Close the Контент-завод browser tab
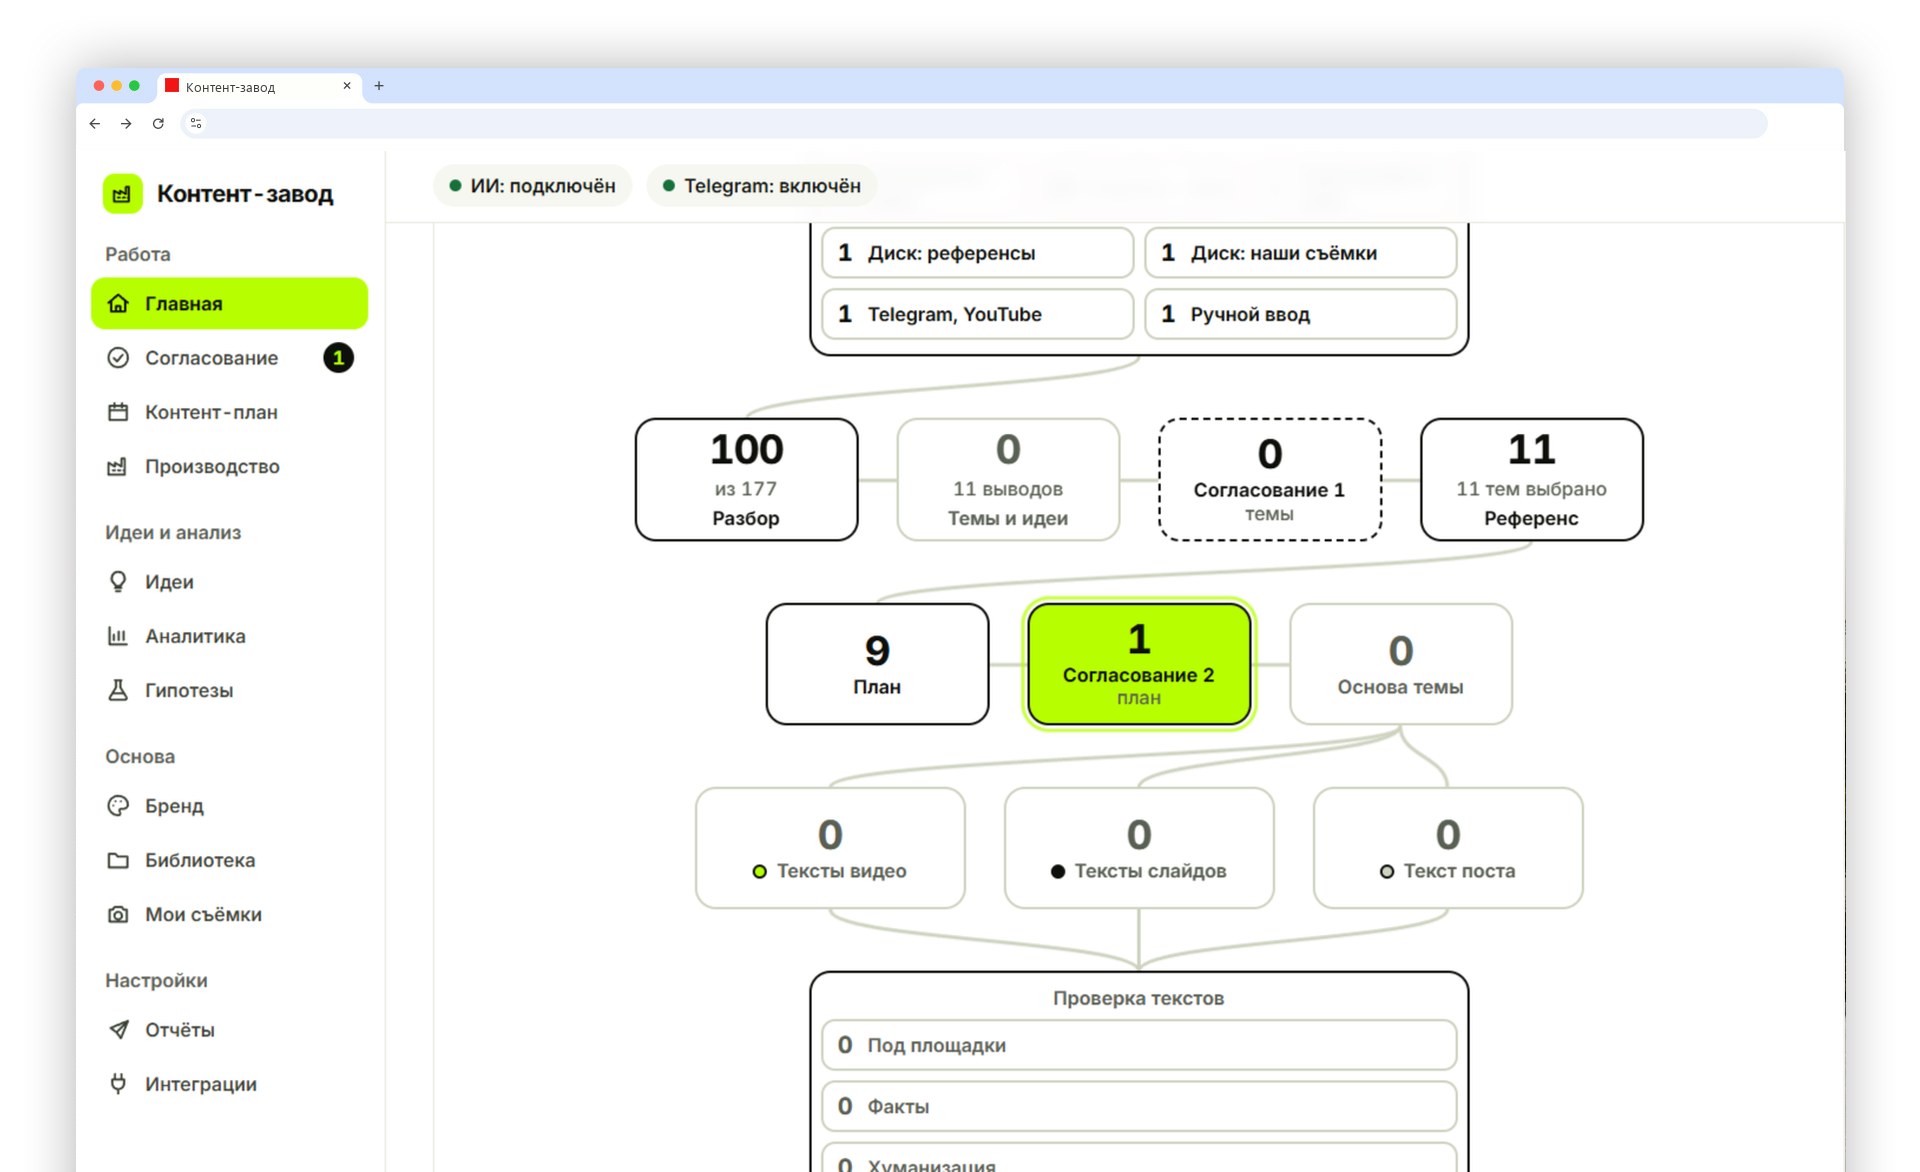The image size is (1920, 1172). 347,86
